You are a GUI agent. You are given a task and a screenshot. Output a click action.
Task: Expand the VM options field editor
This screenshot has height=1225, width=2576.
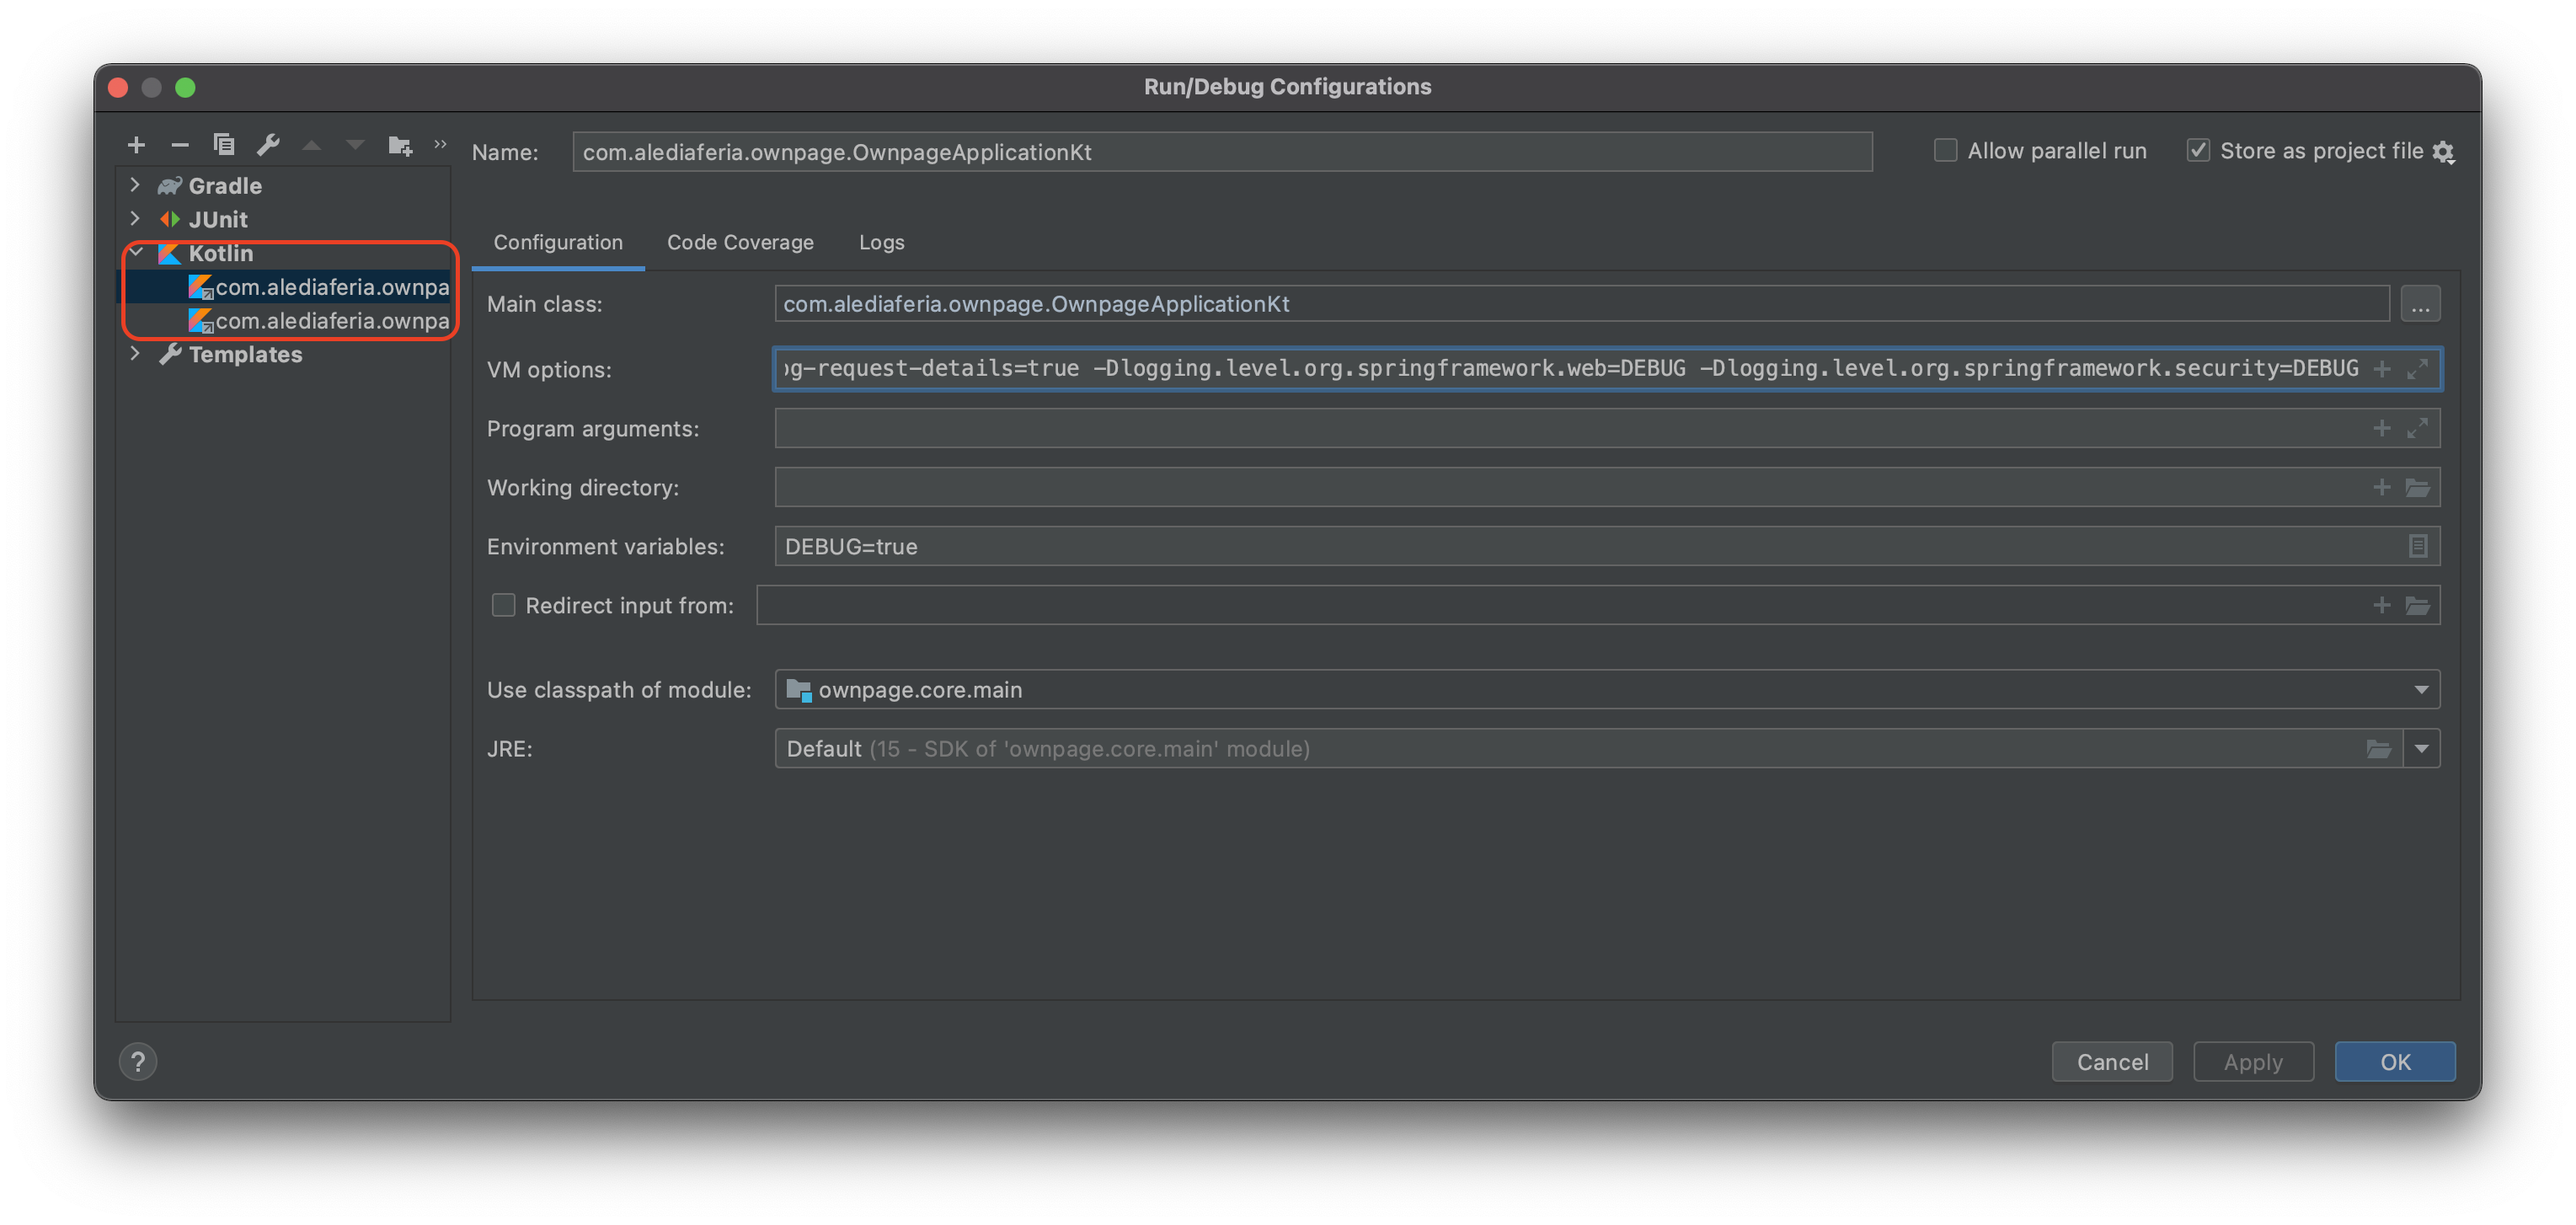(x=2417, y=369)
